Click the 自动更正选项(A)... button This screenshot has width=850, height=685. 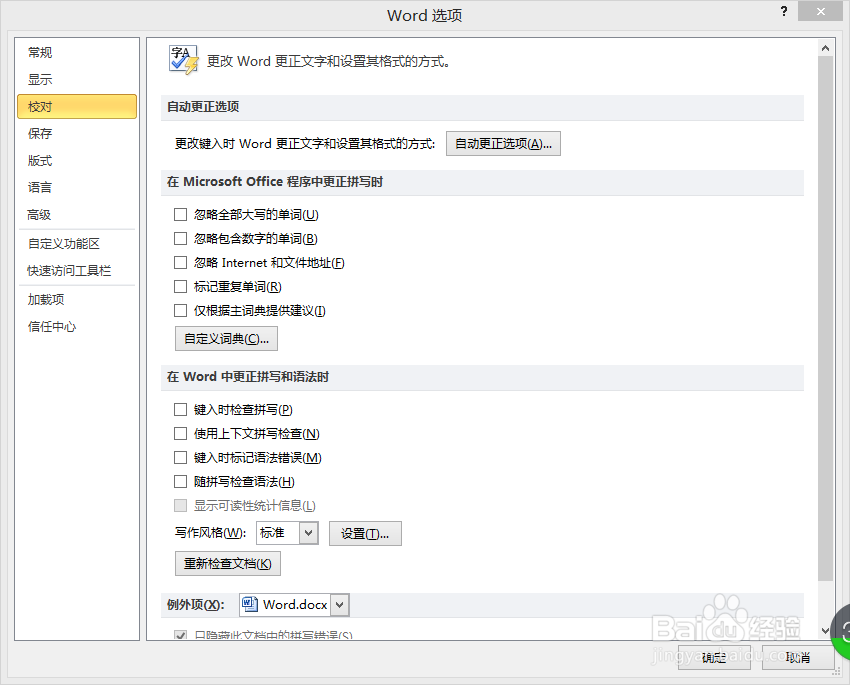pyautogui.click(x=503, y=144)
